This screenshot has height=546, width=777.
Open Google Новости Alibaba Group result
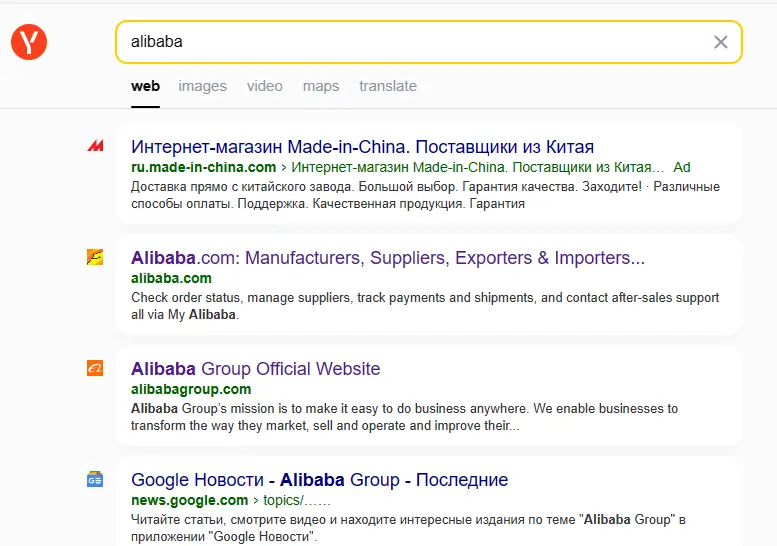[x=320, y=480]
